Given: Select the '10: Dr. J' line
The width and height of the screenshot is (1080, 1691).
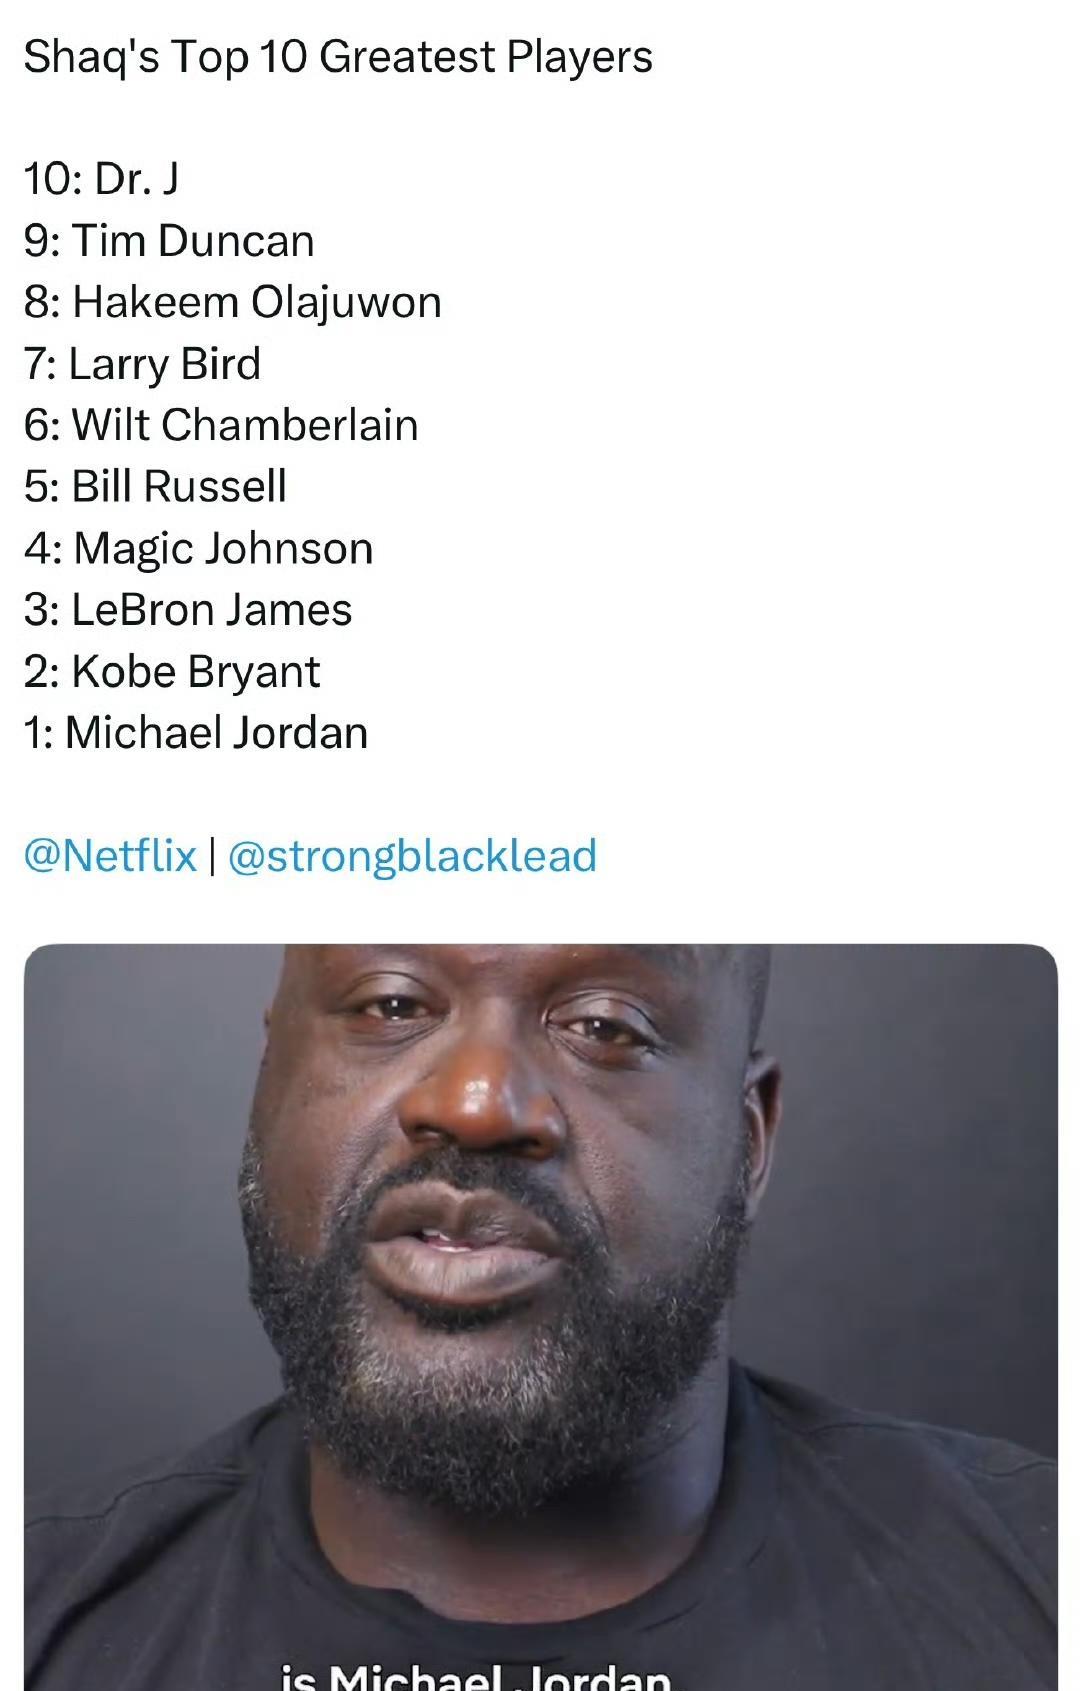Looking at the screenshot, I should coord(101,179).
